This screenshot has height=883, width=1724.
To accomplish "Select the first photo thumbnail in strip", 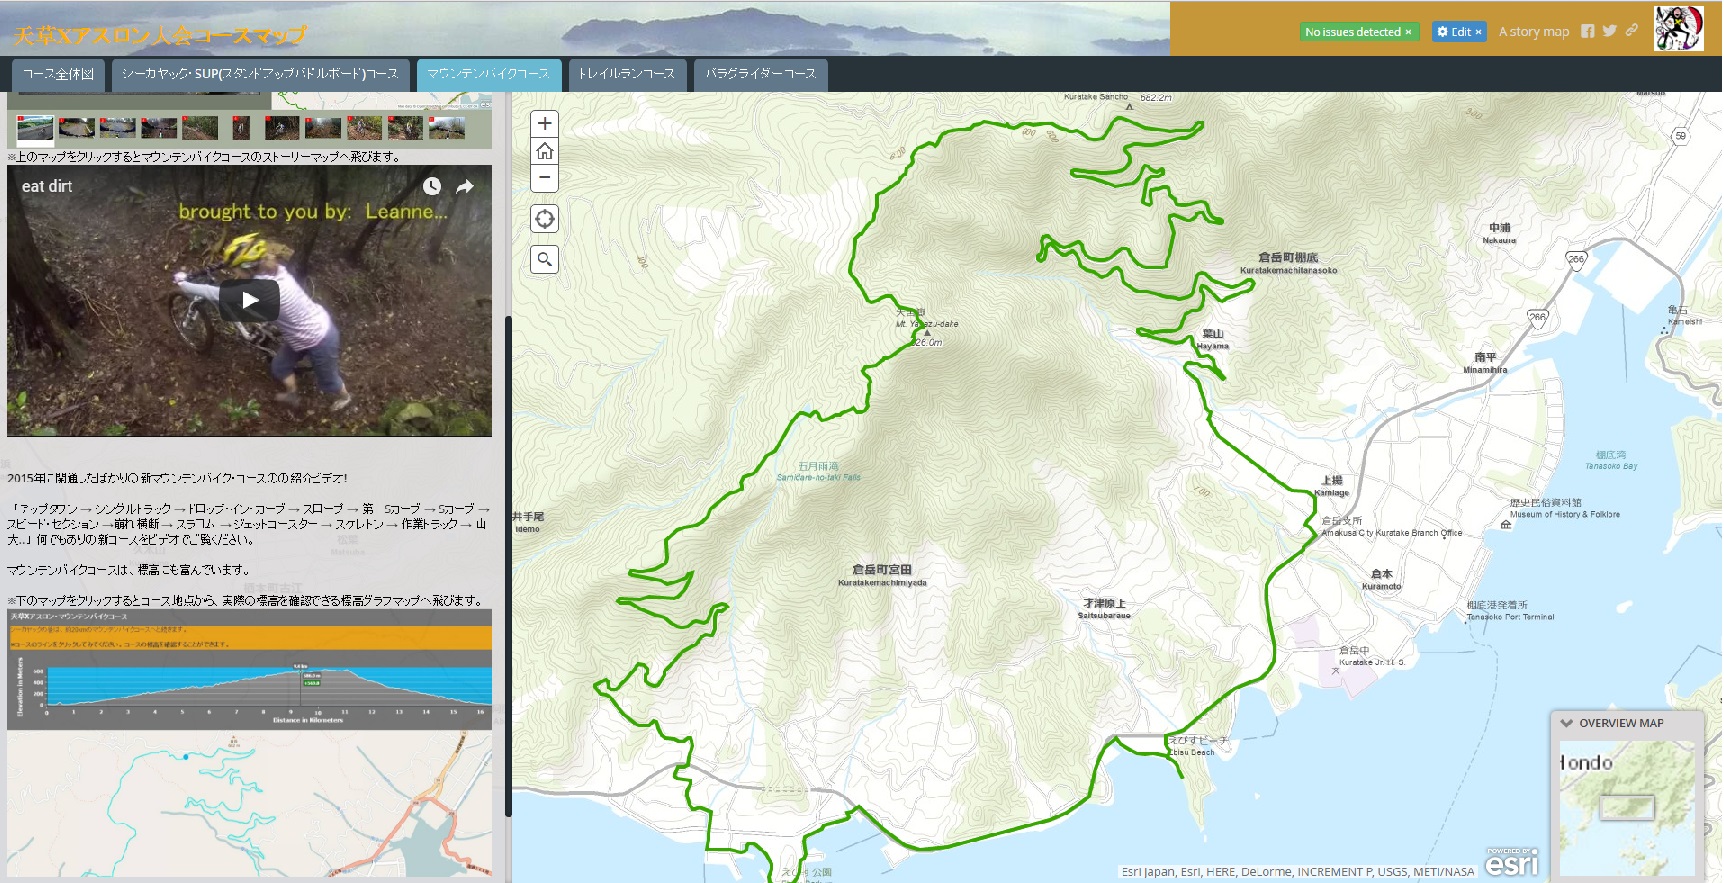I will pos(35,128).
